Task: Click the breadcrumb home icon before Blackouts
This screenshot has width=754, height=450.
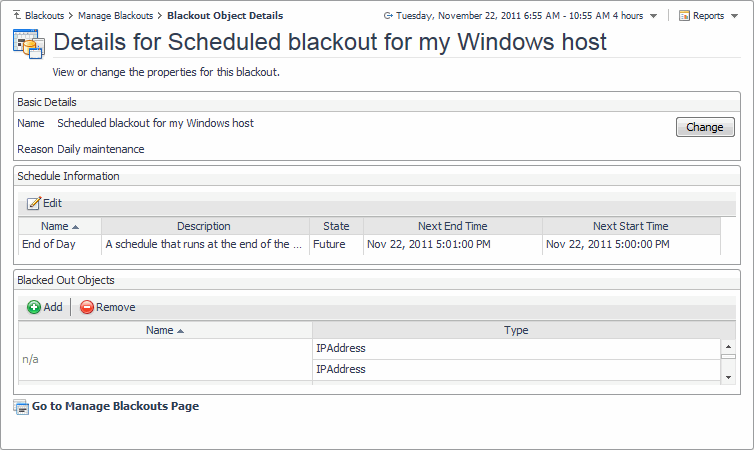Action: tap(15, 16)
